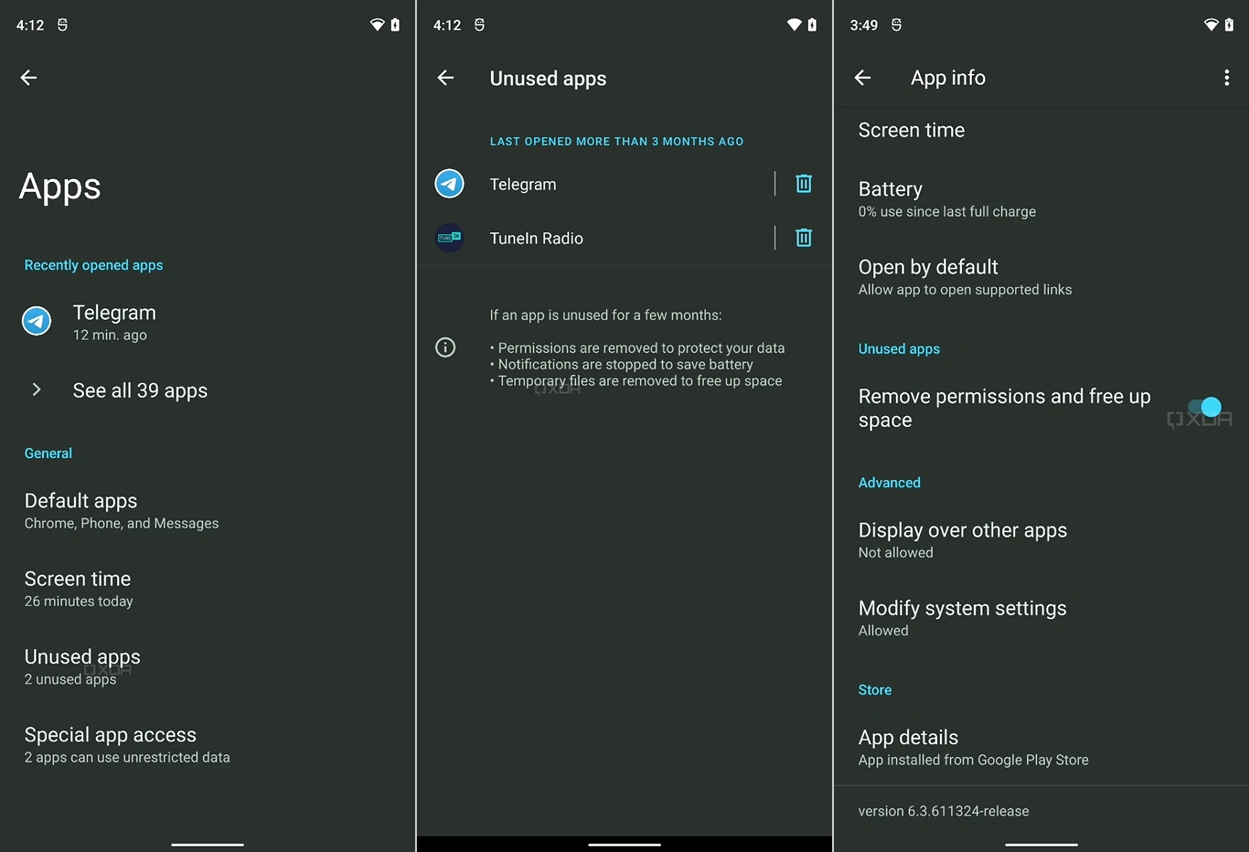Tap Telegram icon under Recently opened apps
Viewport: 1249px width, 852px height.
(37, 321)
